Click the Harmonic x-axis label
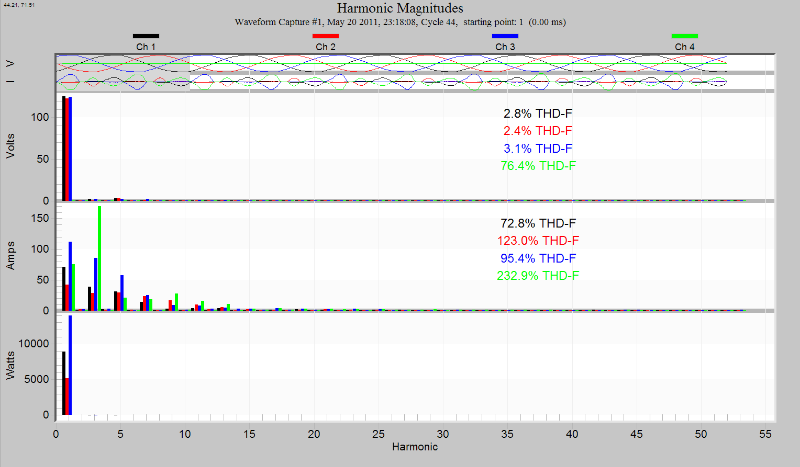This screenshot has height=467, width=800. tap(415, 447)
